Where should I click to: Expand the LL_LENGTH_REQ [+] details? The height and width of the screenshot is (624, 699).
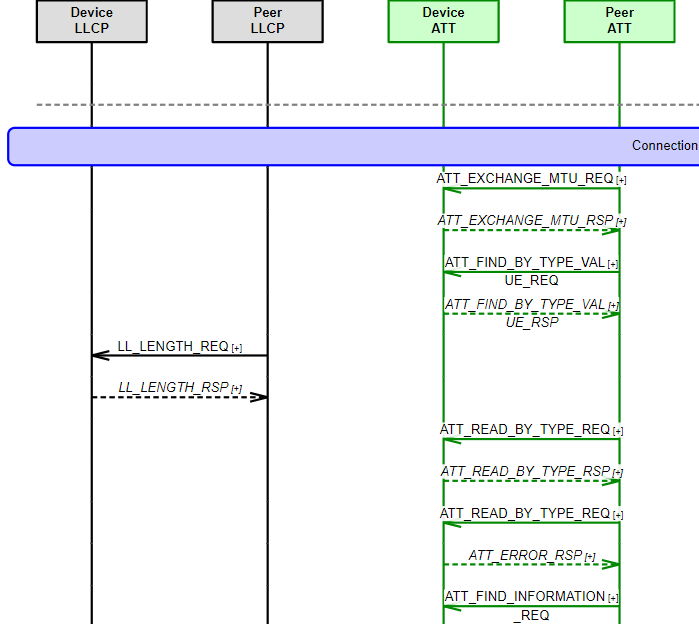[237, 348]
